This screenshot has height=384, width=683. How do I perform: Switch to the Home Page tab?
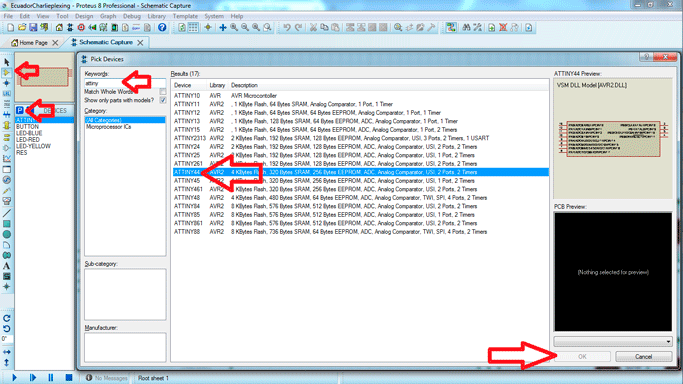(x=33, y=43)
